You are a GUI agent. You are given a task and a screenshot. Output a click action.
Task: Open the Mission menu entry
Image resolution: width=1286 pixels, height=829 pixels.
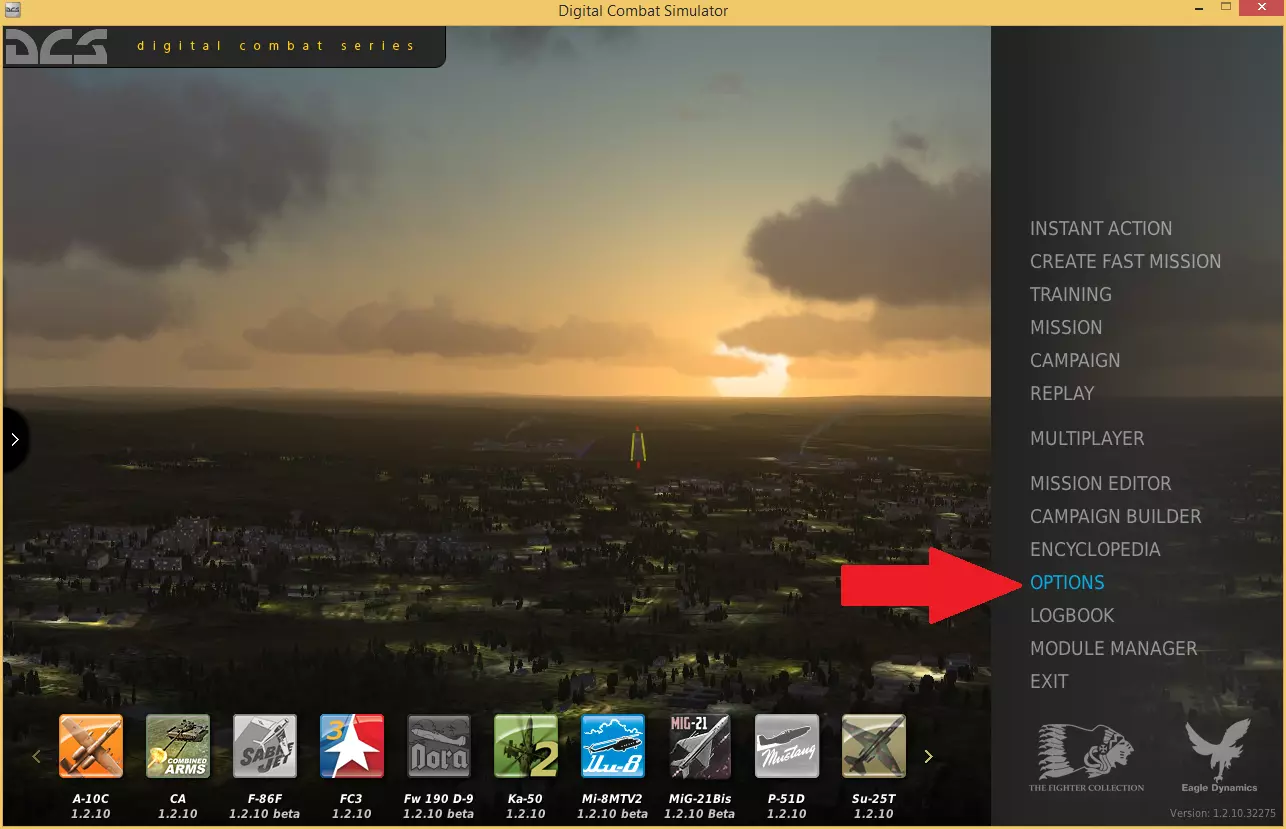[x=1066, y=328]
